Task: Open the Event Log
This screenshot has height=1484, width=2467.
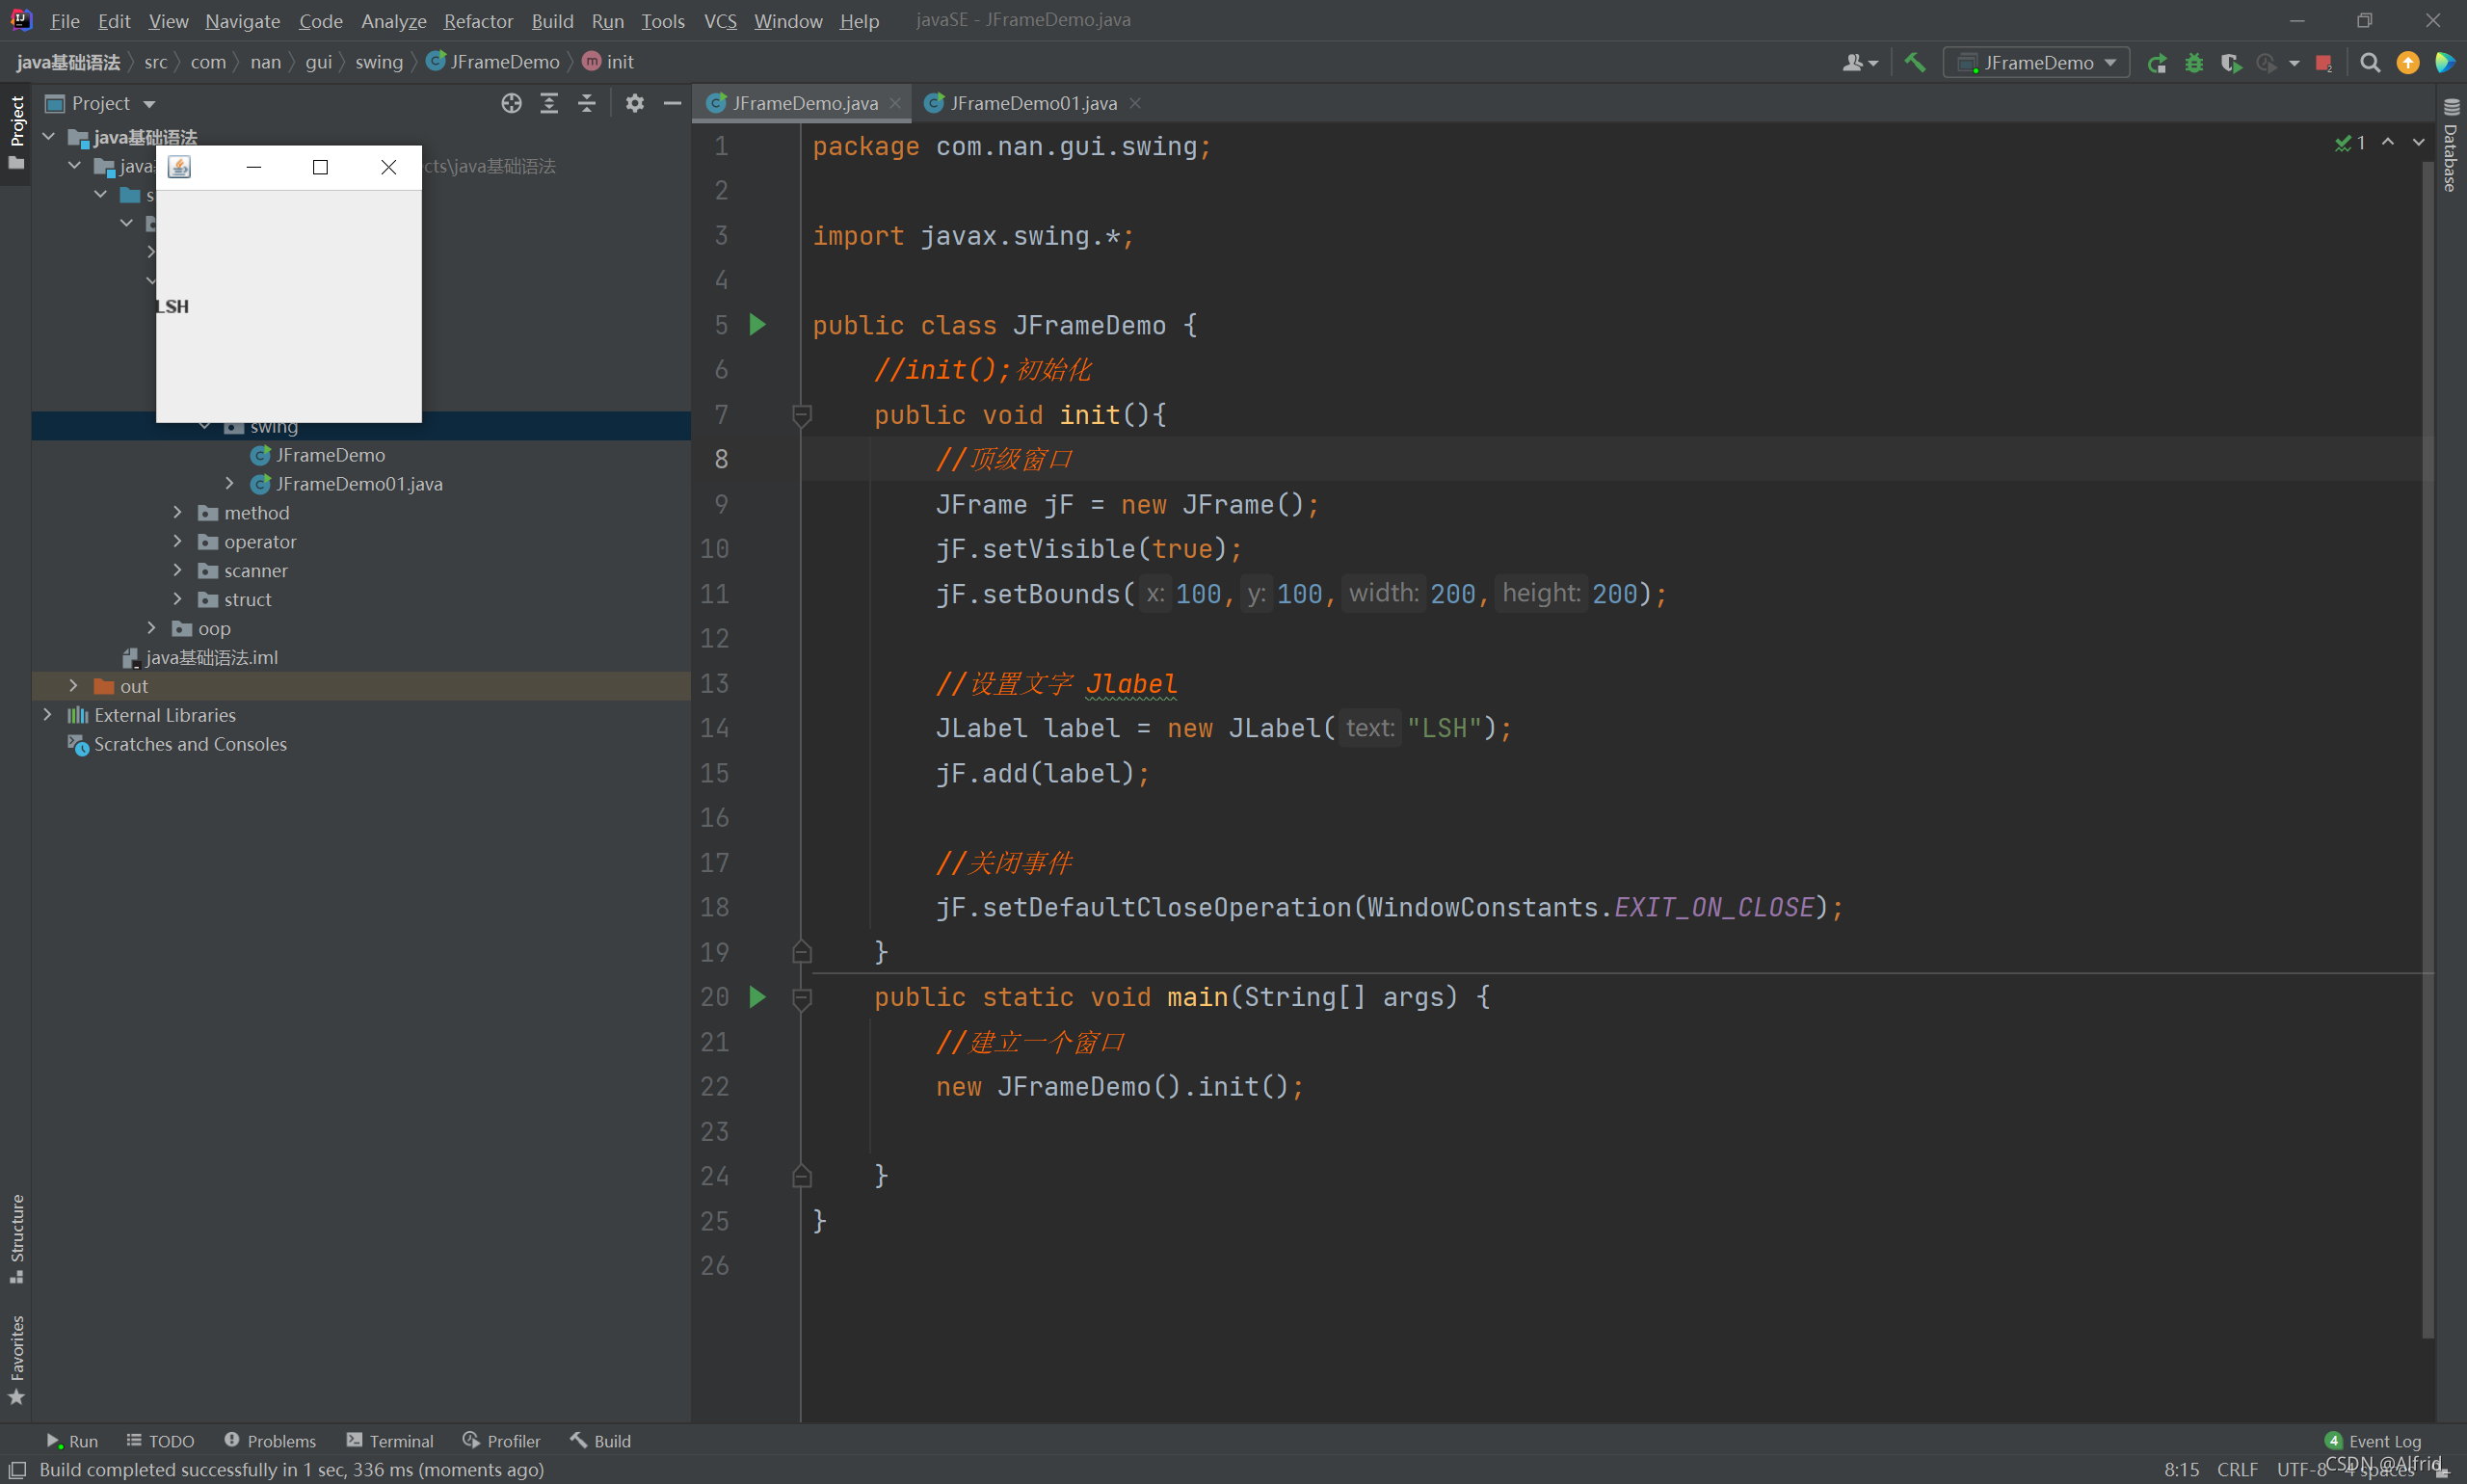Action: [2373, 1440]
